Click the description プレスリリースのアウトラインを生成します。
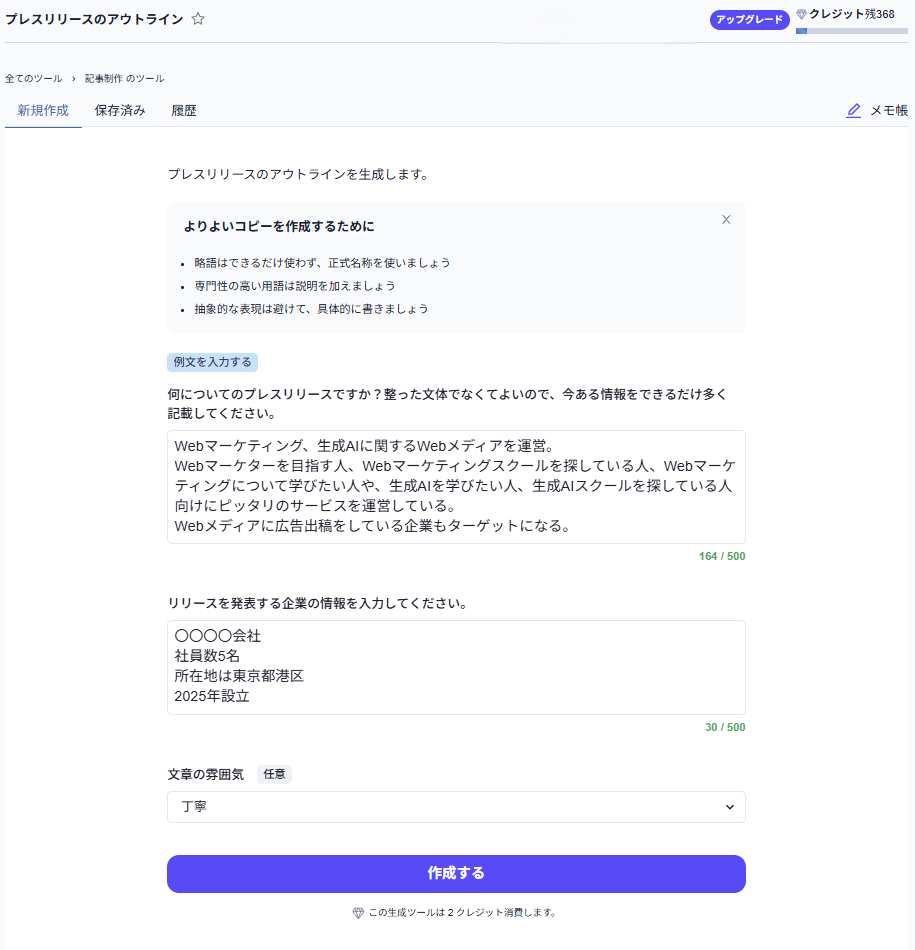915x950 pixels. (298, 174)
